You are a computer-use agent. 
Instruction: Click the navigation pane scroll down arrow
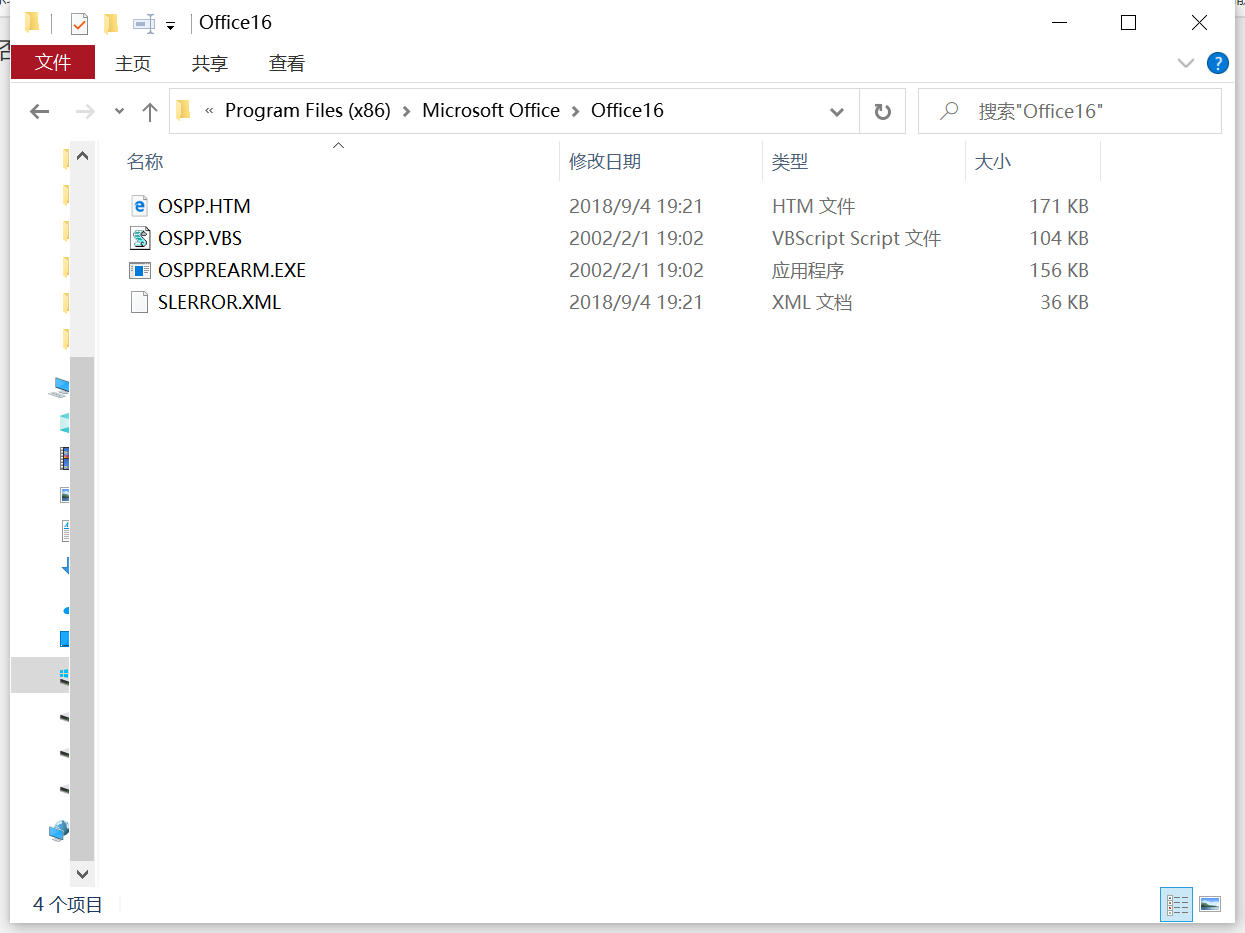point(82,873)
